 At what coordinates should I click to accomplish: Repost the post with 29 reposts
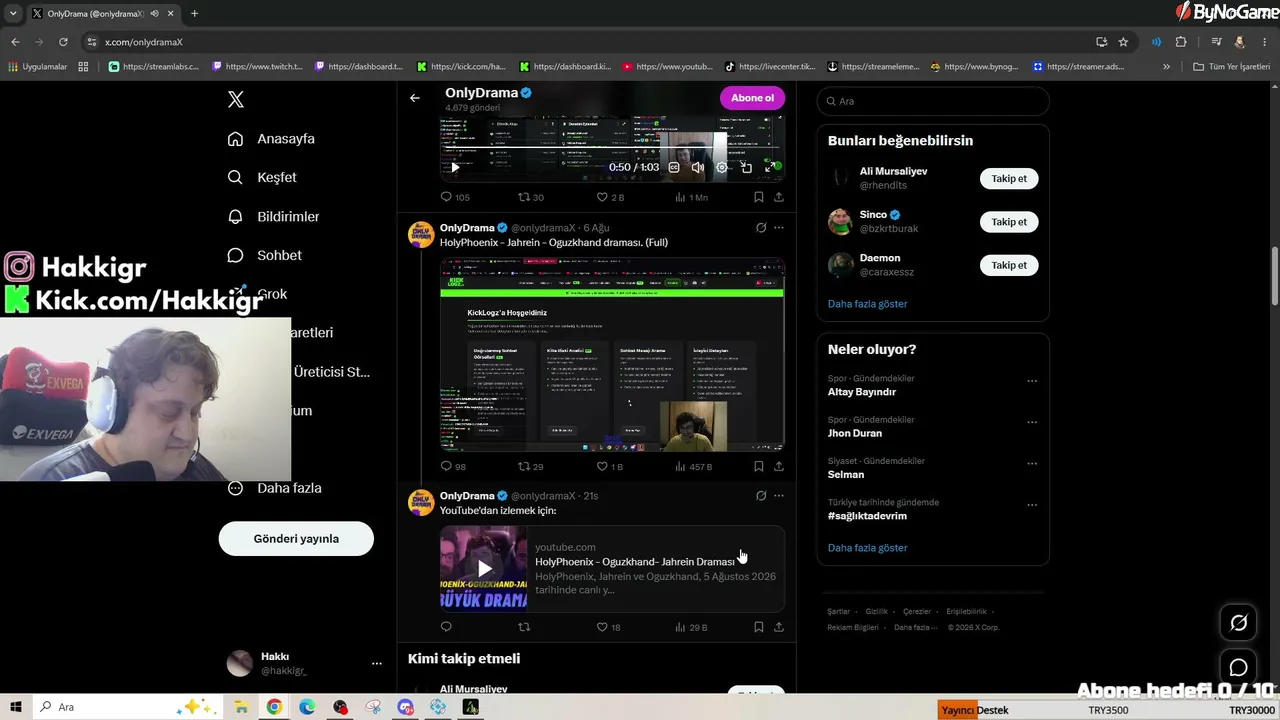(x=531, y=466)
